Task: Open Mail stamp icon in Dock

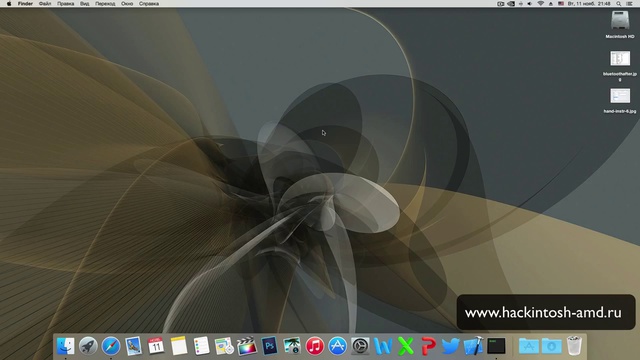Action: (133, 346)
